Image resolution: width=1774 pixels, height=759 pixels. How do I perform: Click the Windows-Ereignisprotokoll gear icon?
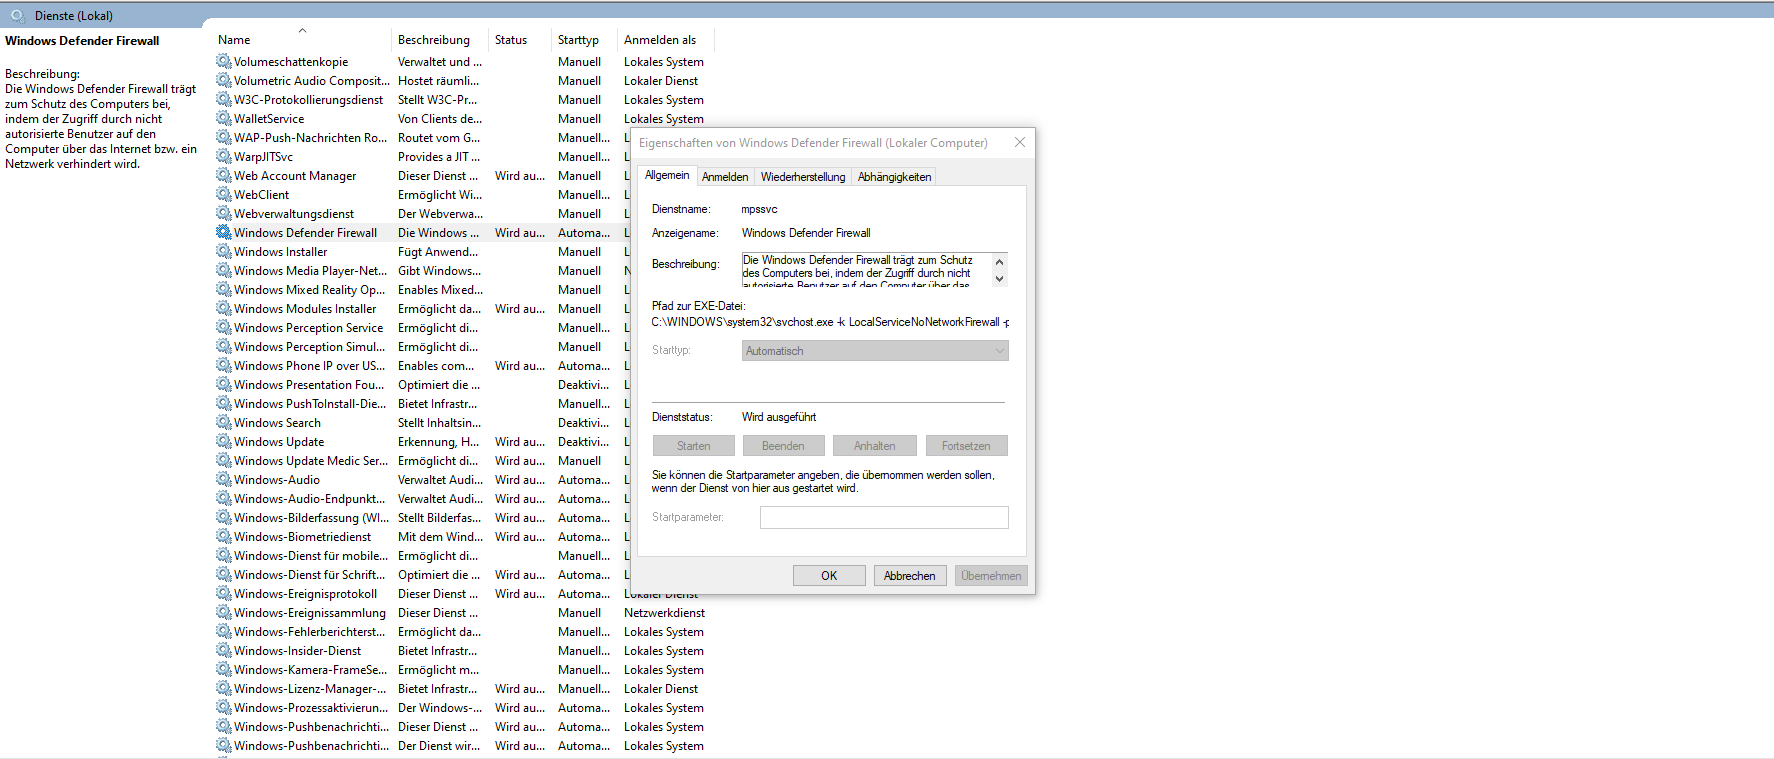(224, 594)
